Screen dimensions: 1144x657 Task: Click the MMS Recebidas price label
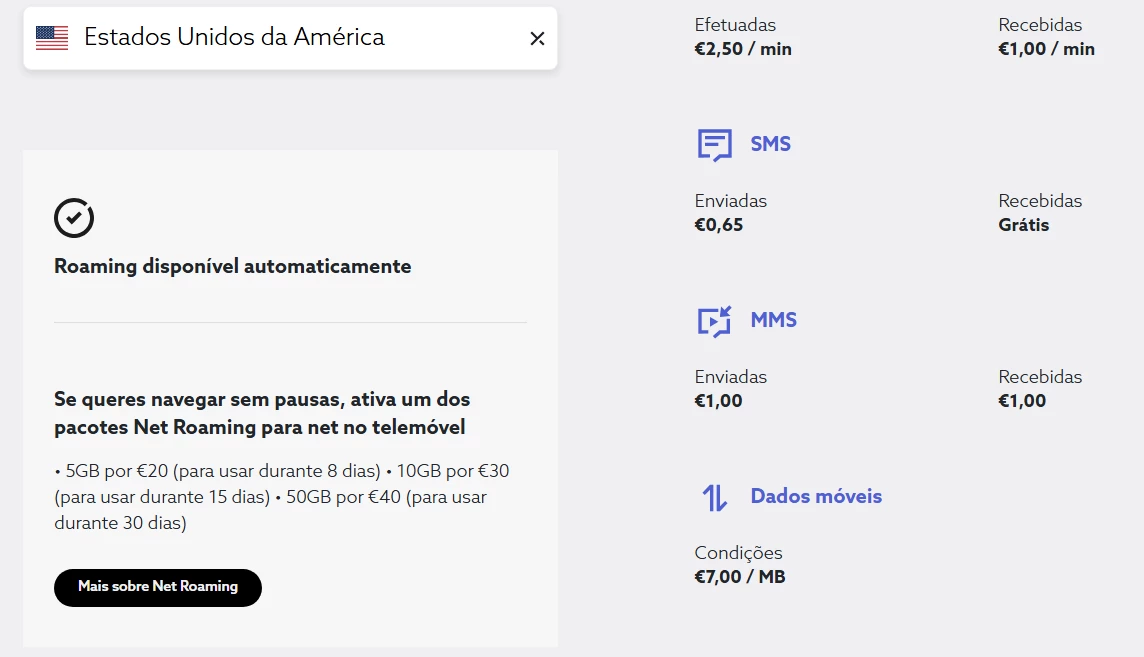pyautogui.click(x=1022, y=401)
